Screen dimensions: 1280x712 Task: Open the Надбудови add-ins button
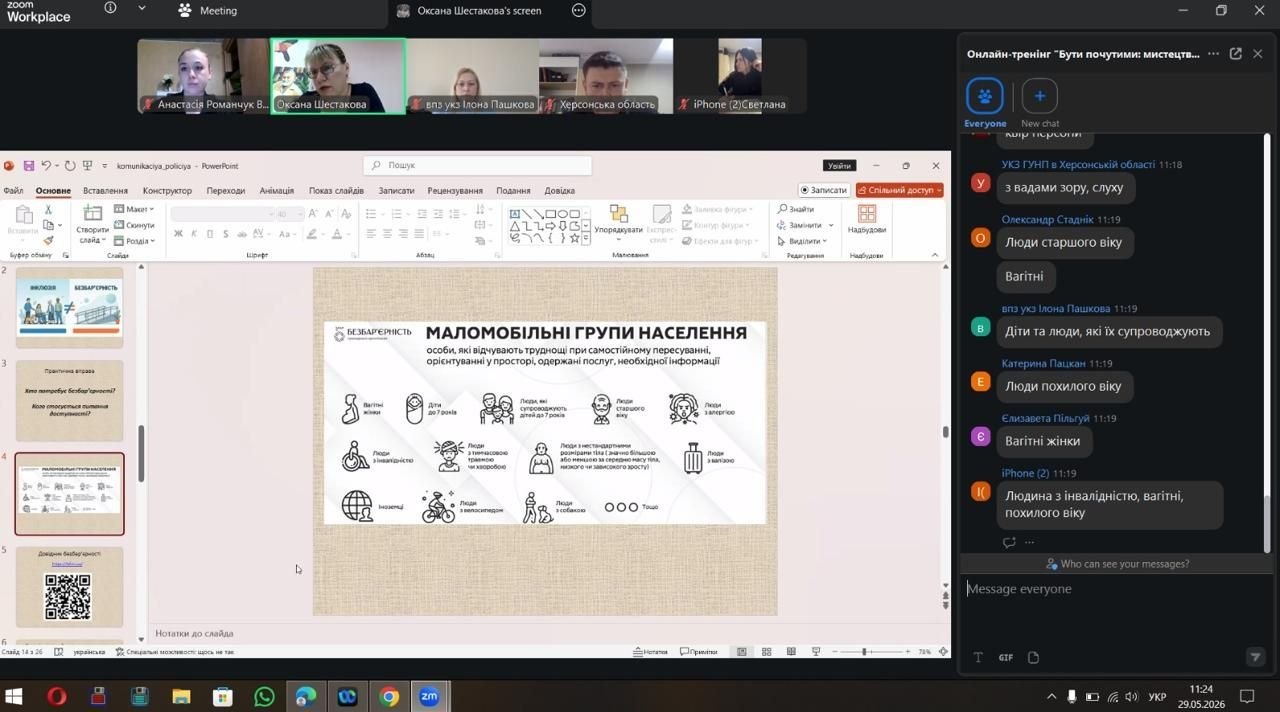coord(867,220)
